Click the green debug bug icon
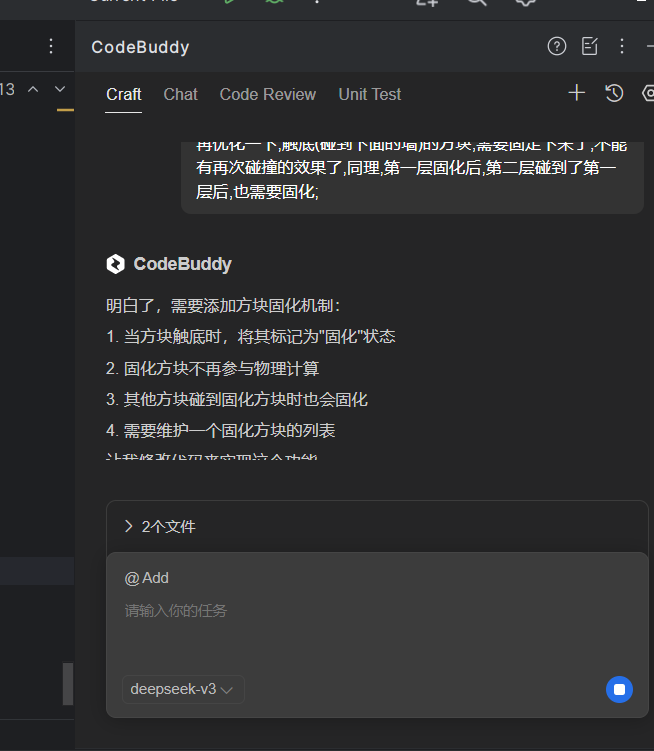Image resolution: width=654 pixels, height=751 pixels. click(x=275, y=2)
